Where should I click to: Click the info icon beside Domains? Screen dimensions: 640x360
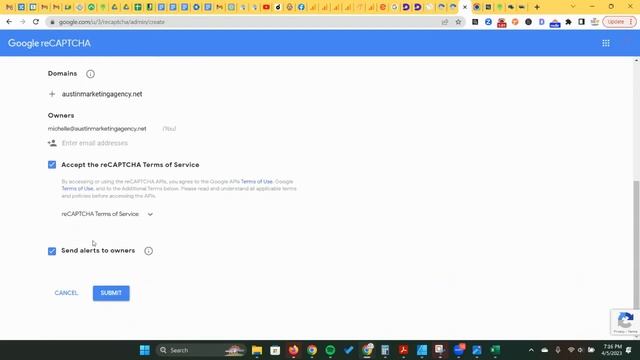[x=90, y=74]
